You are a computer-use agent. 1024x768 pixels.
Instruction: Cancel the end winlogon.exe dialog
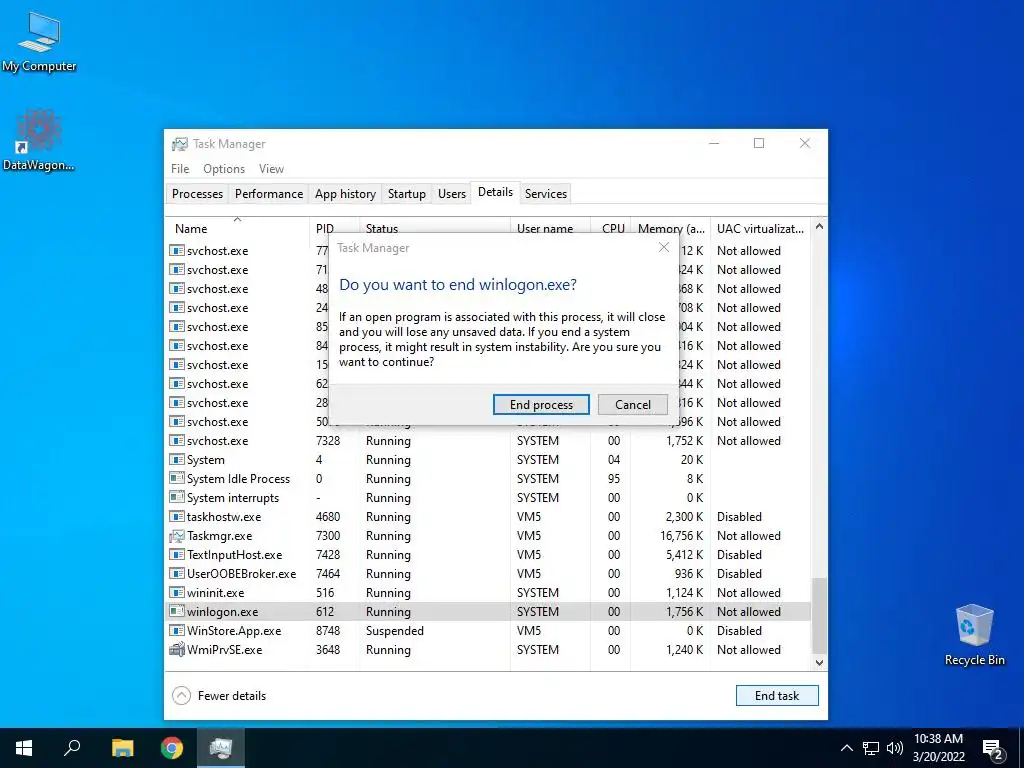632,404
